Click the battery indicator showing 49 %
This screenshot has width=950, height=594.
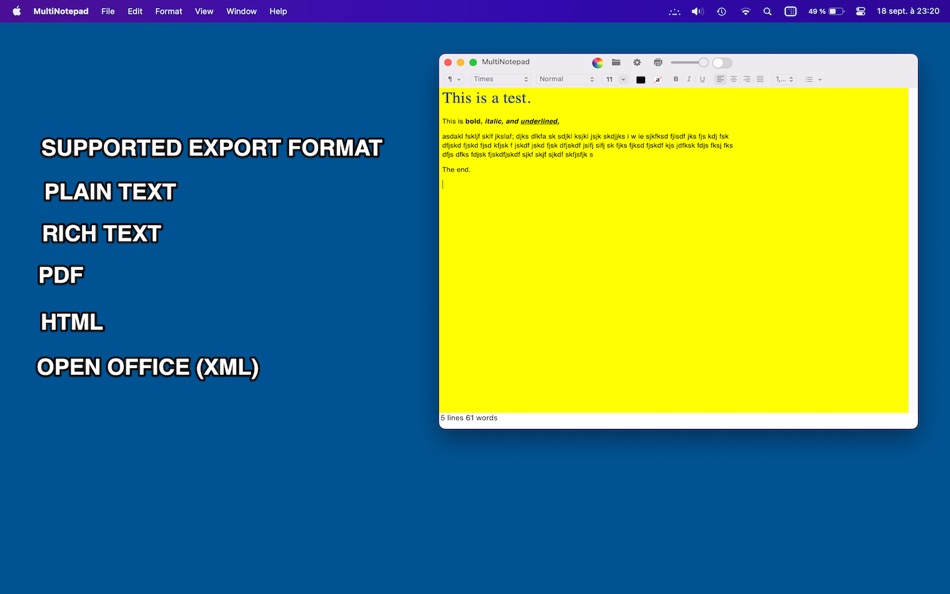pos(826,11)
